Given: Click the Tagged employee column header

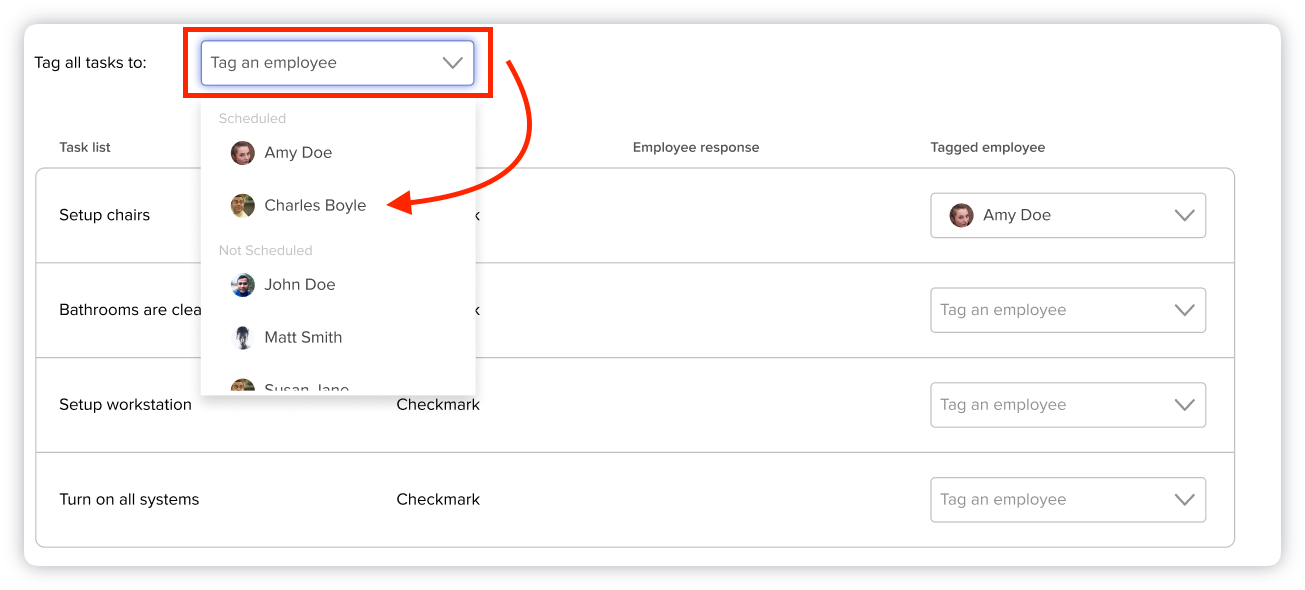Looking at the screenshot, I should 987,148.
